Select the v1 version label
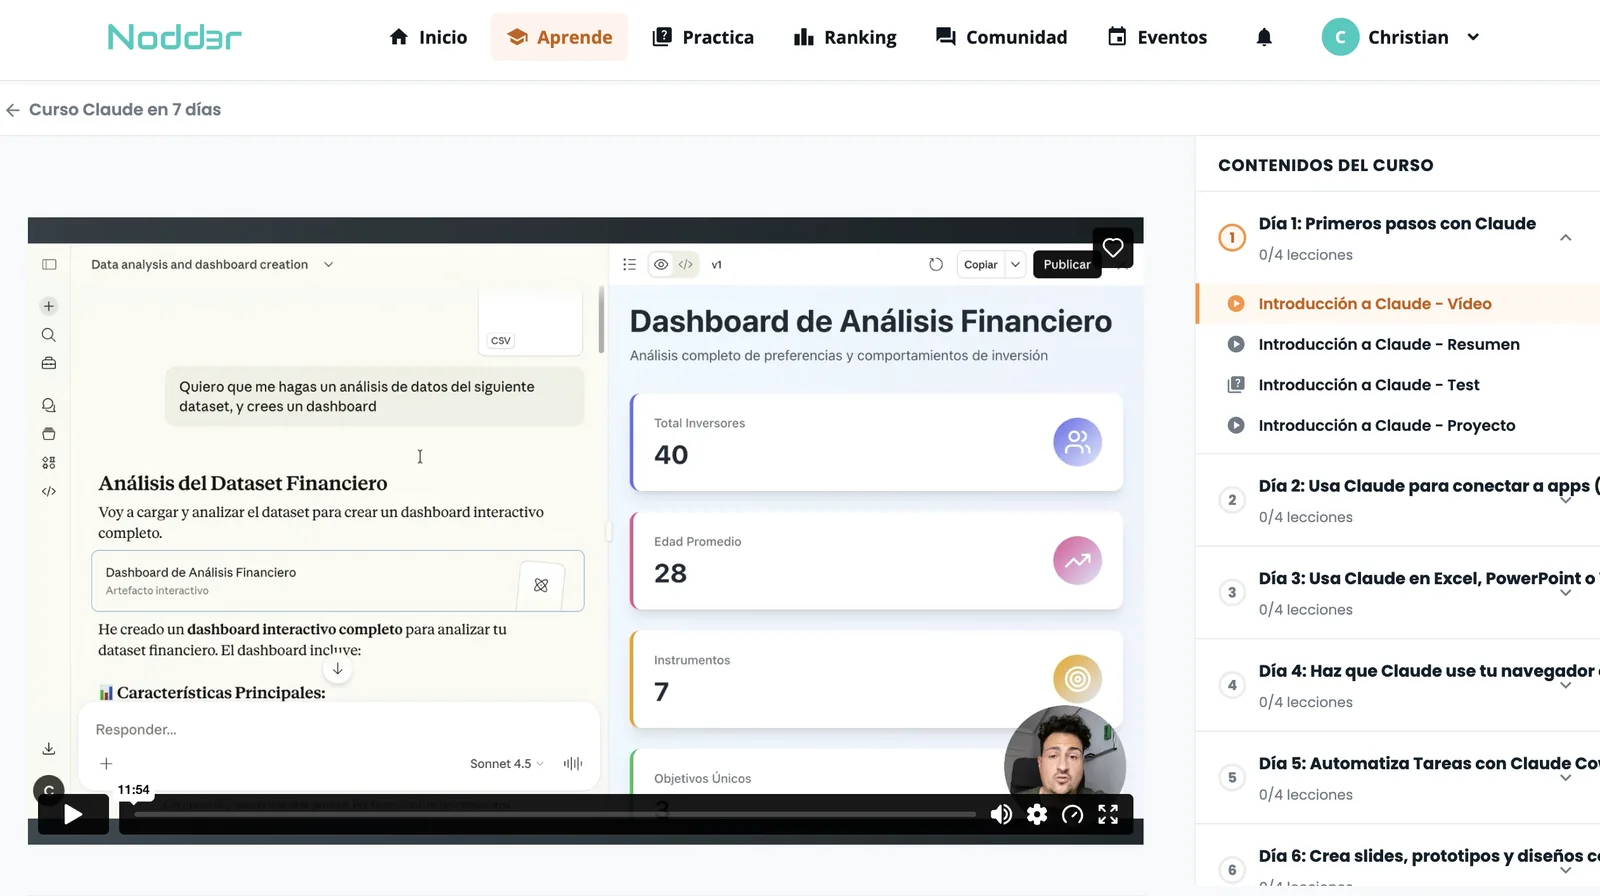Screen dimensions: 1600x896 (x=716, y=265)
